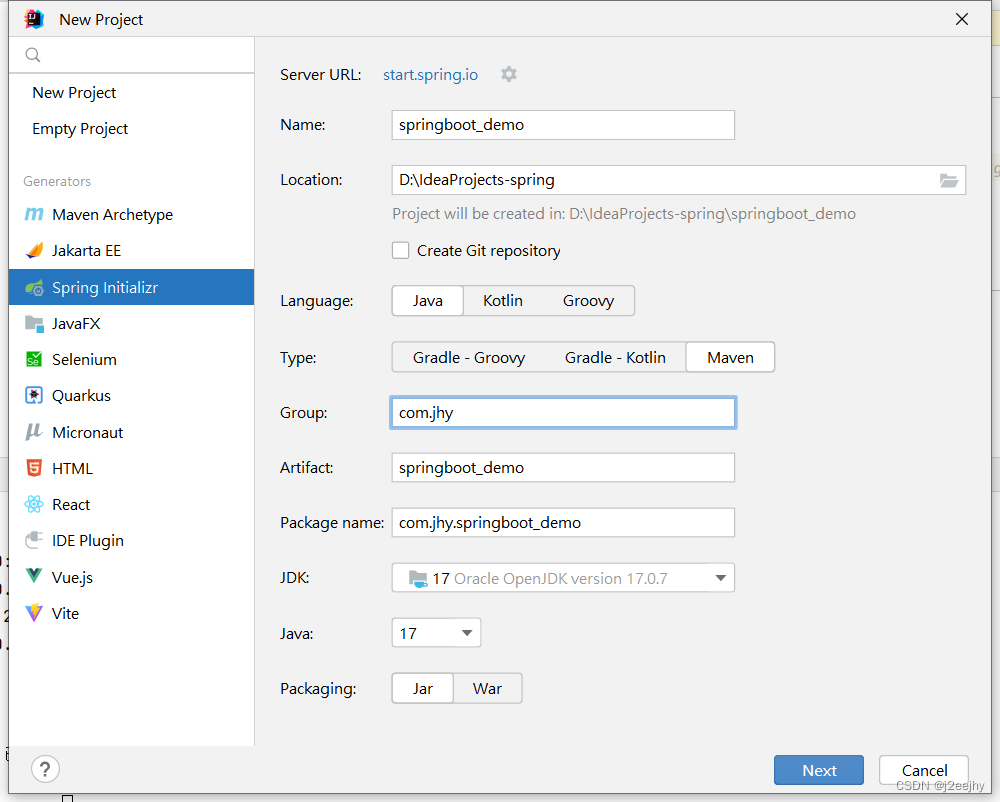Enable the Create Git repository checkbox
The width and height of the screenshot is (1000, 802).
pos(401,251)
